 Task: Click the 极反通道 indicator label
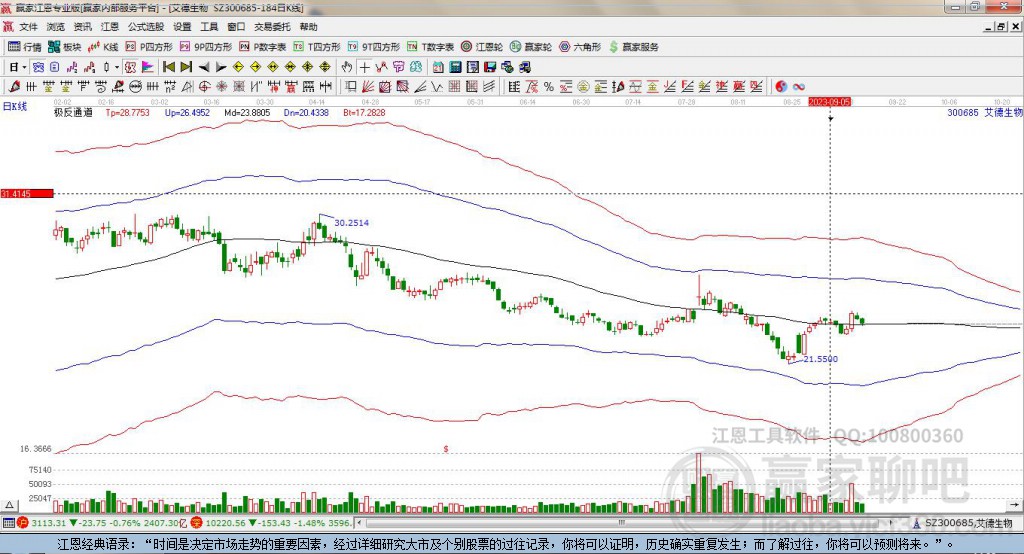coord(73,112)
